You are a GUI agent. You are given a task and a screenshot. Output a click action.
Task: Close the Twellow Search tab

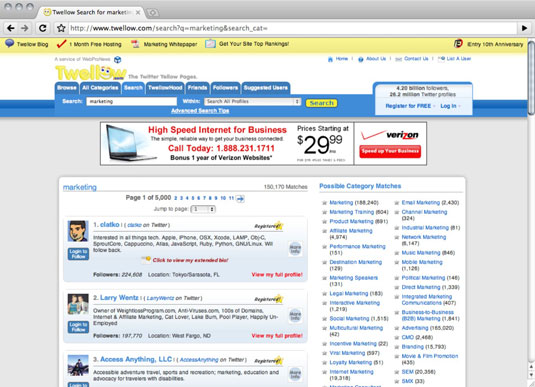(x=138, y=12)
